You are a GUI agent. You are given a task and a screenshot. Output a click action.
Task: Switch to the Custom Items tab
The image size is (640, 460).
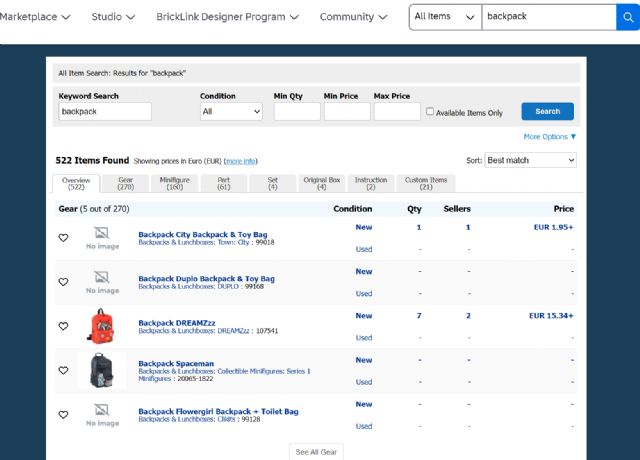click(426, 183)
